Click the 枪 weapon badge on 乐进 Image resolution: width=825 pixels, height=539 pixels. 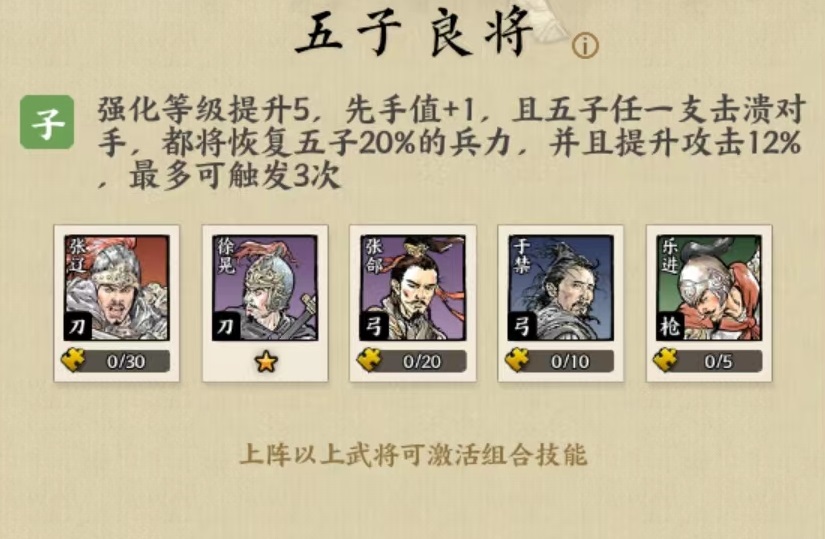tap(670, 326)
